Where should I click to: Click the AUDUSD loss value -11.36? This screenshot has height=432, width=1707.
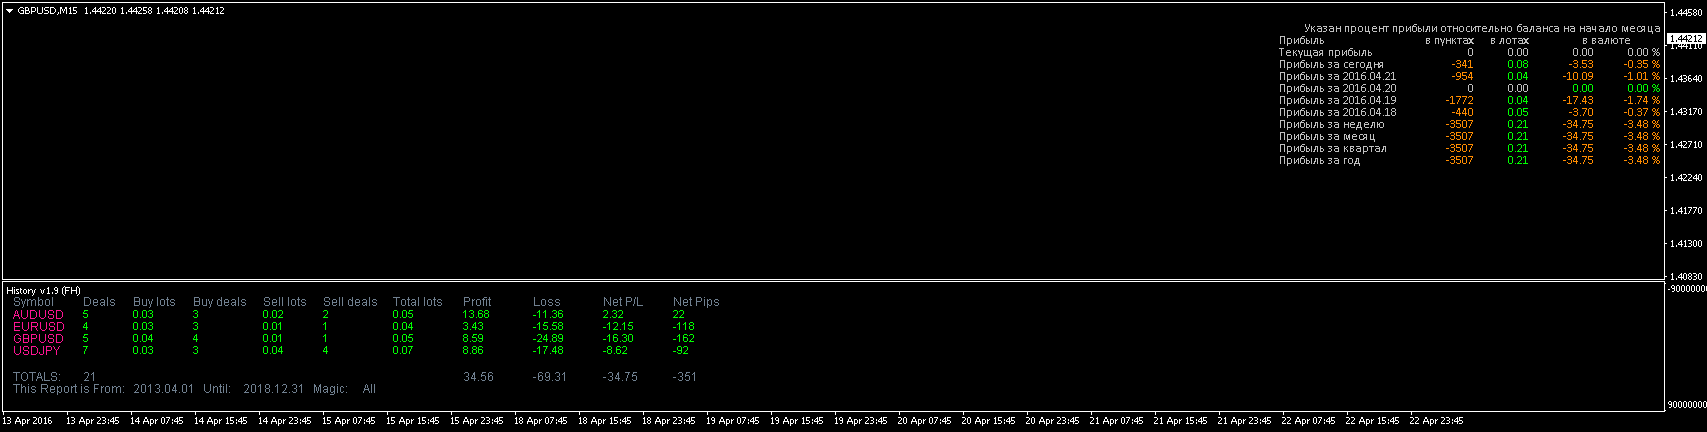pos(548,315)
